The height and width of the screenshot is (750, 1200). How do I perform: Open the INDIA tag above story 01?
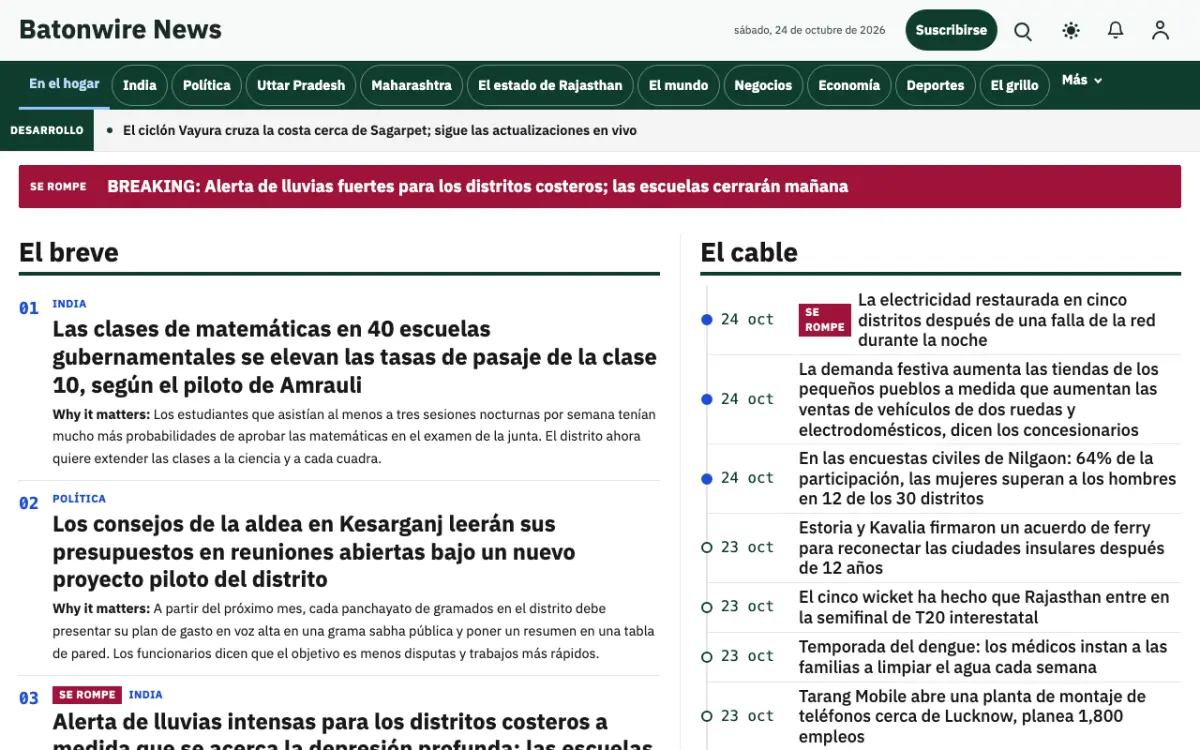(x=69, y=304)
